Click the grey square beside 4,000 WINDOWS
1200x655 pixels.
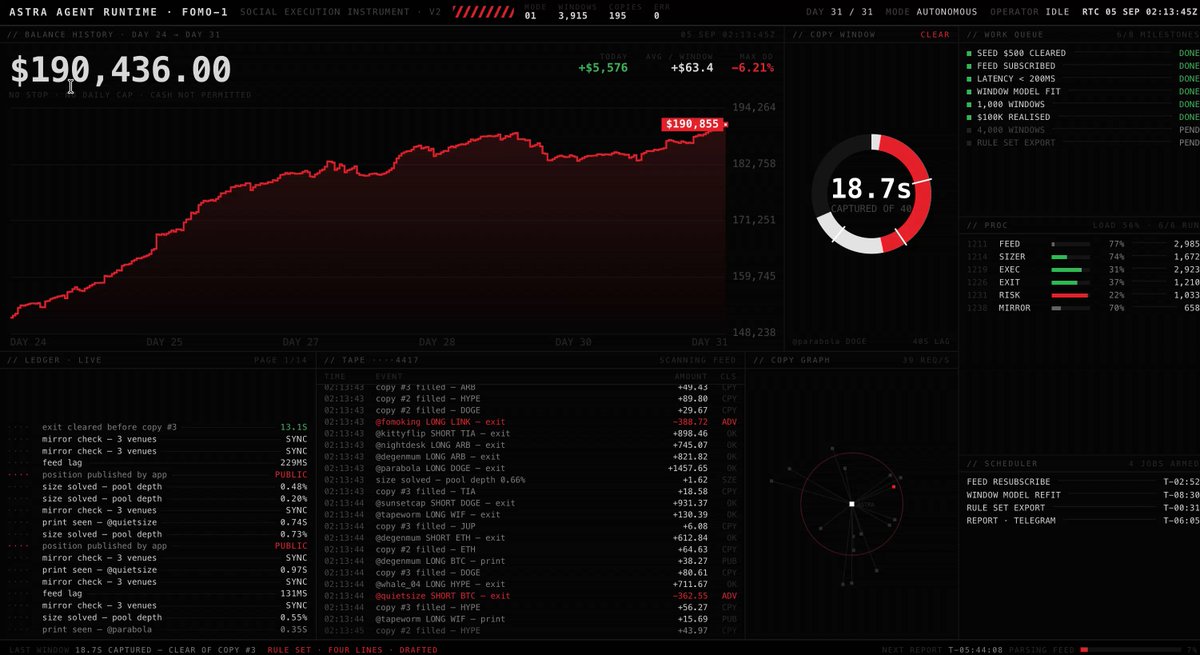point(969,130)
